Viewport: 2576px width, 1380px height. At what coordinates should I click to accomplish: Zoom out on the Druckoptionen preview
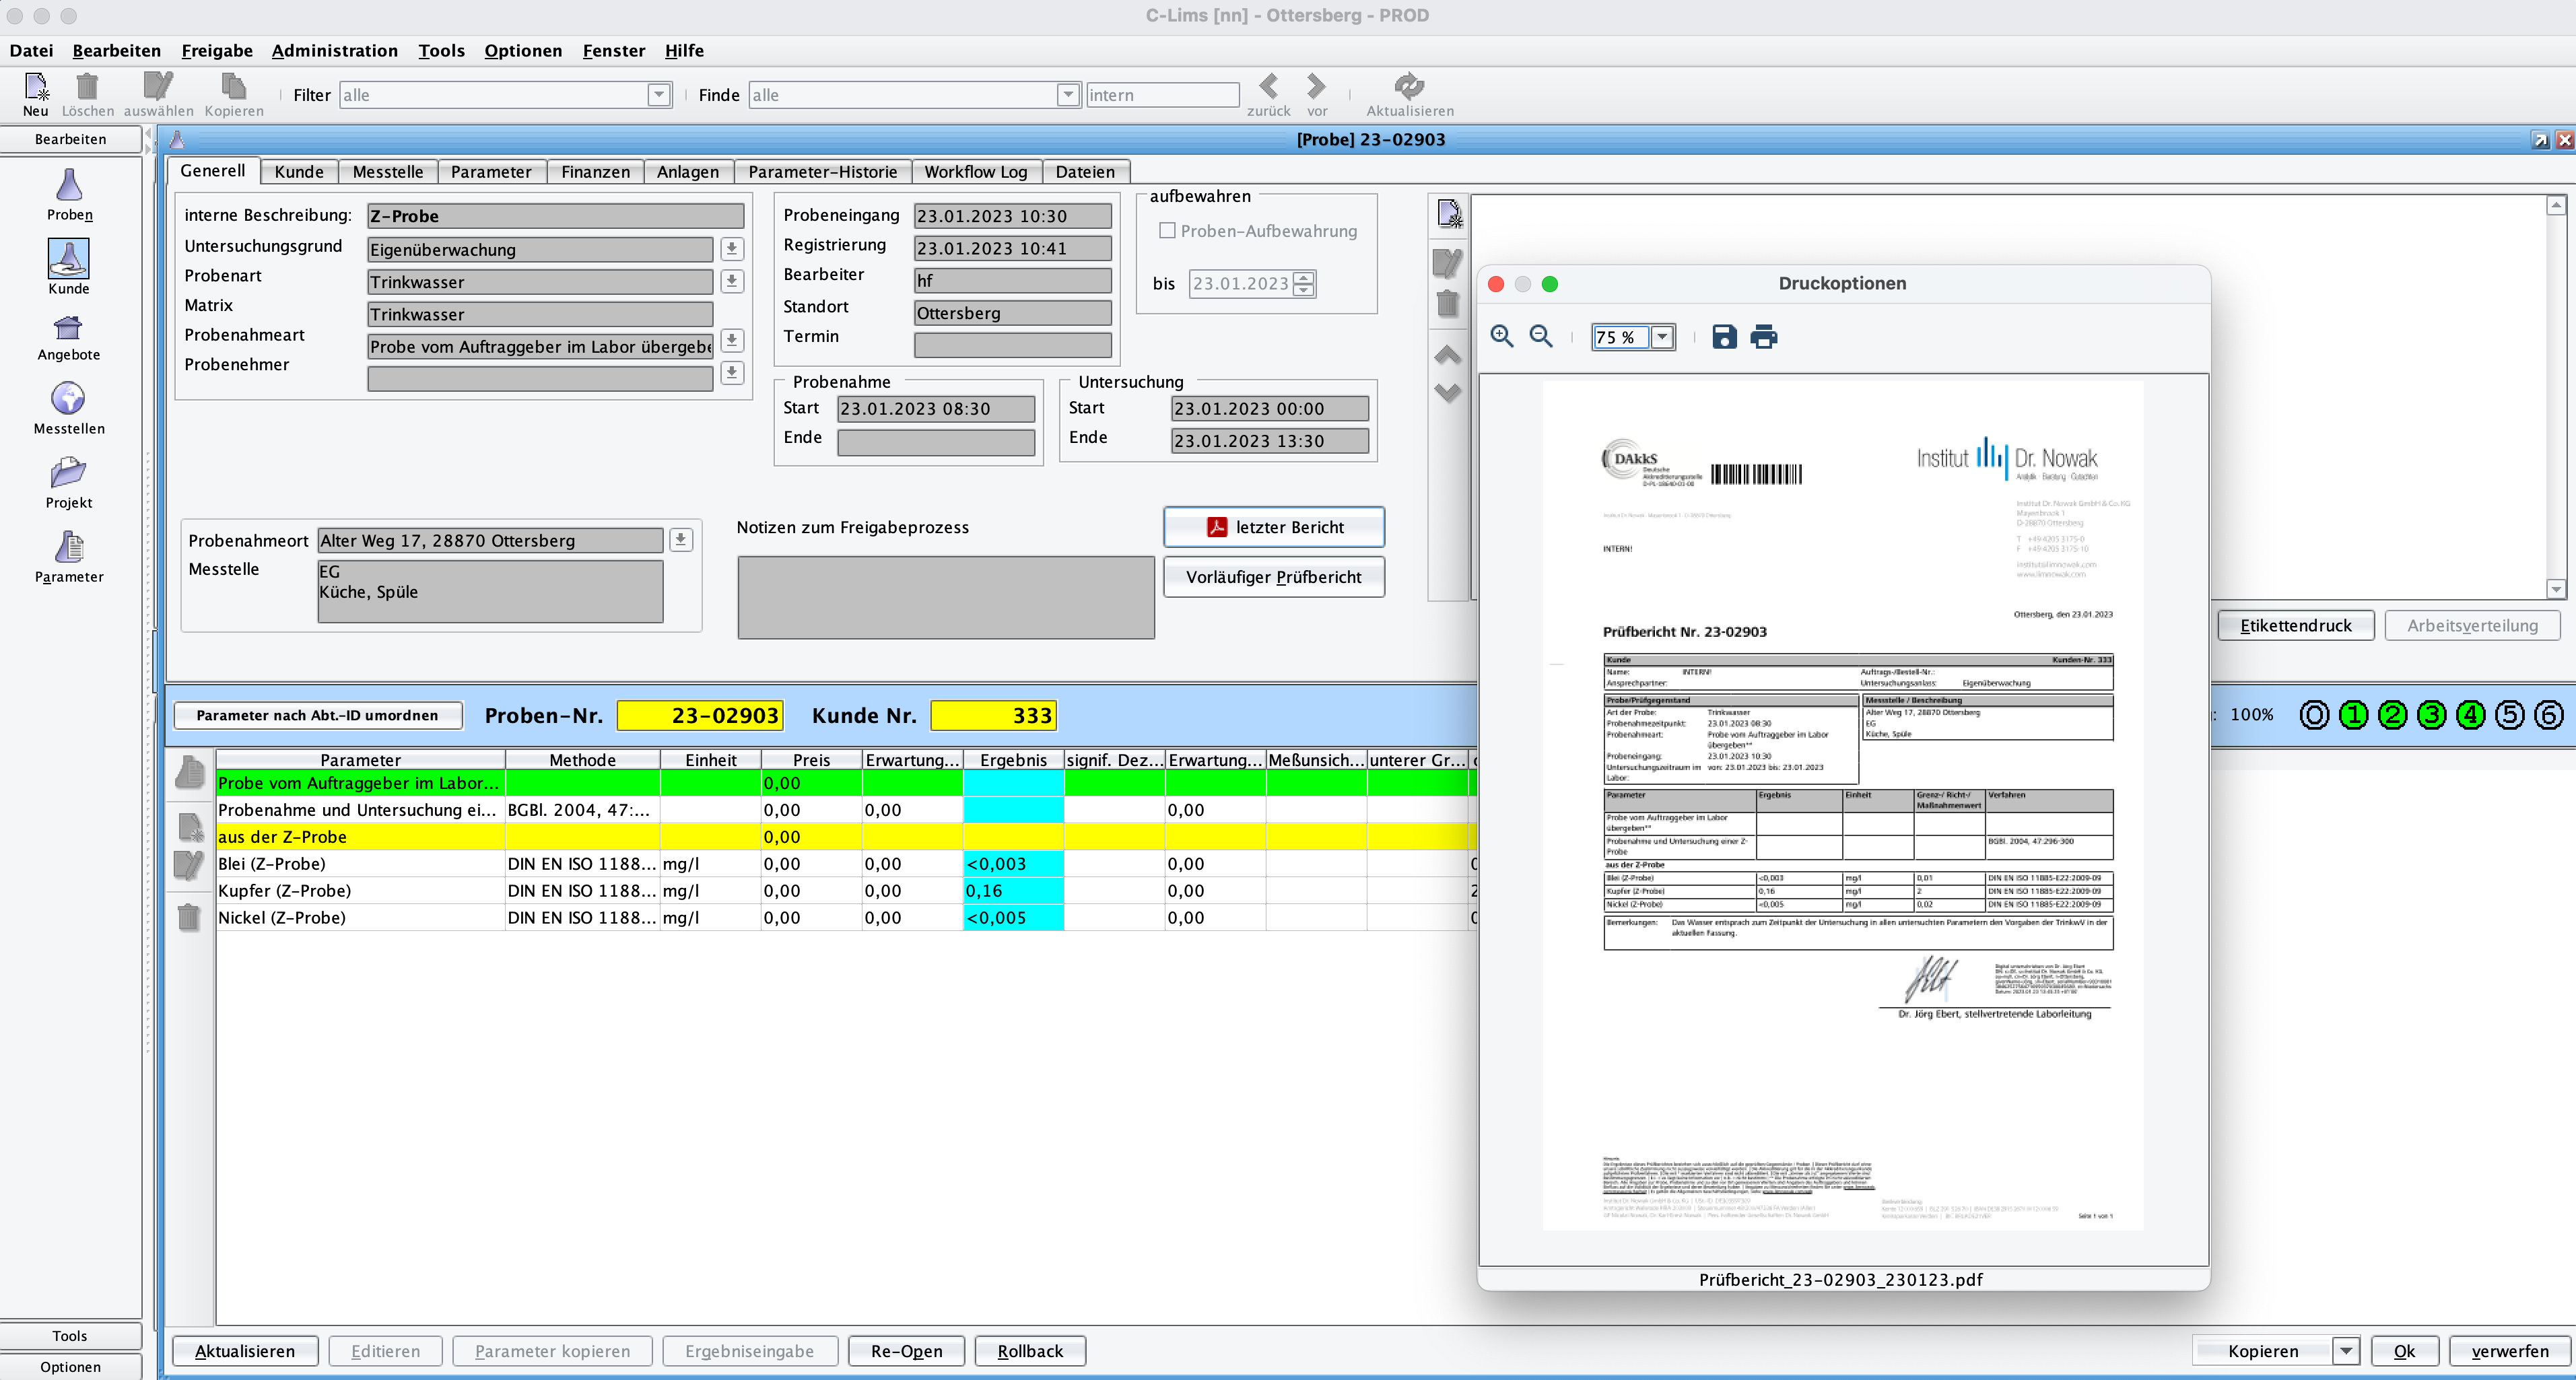pyautogui.click(x=1541, y=337)
